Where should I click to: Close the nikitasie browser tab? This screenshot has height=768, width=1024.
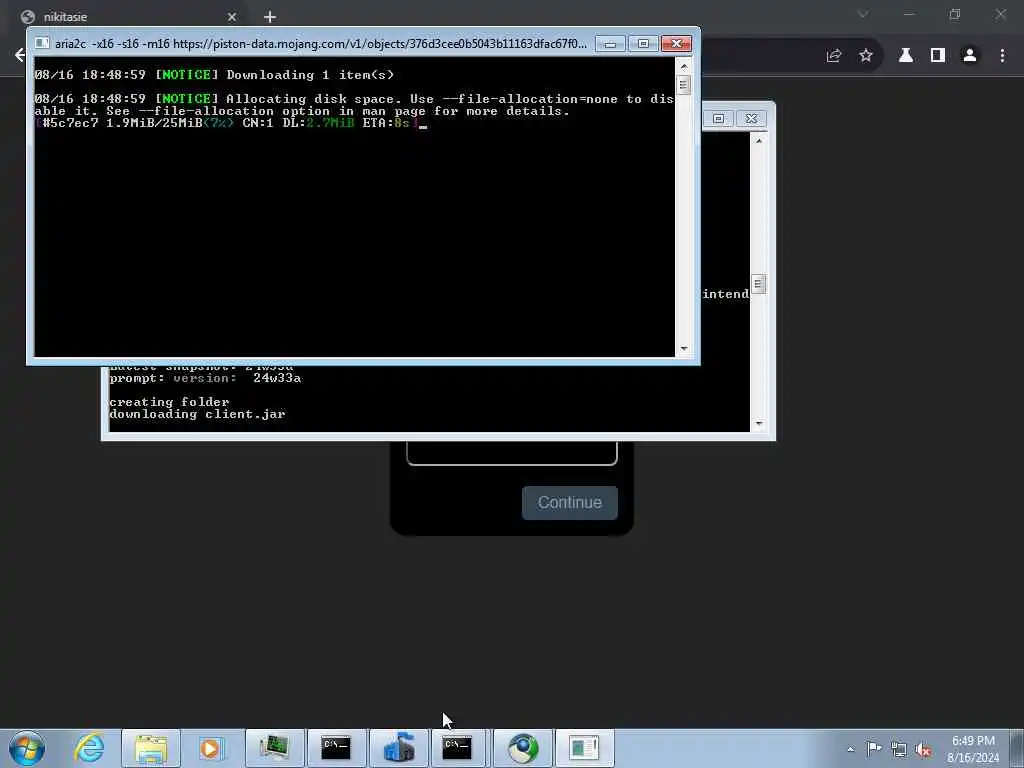pos(232,17)
